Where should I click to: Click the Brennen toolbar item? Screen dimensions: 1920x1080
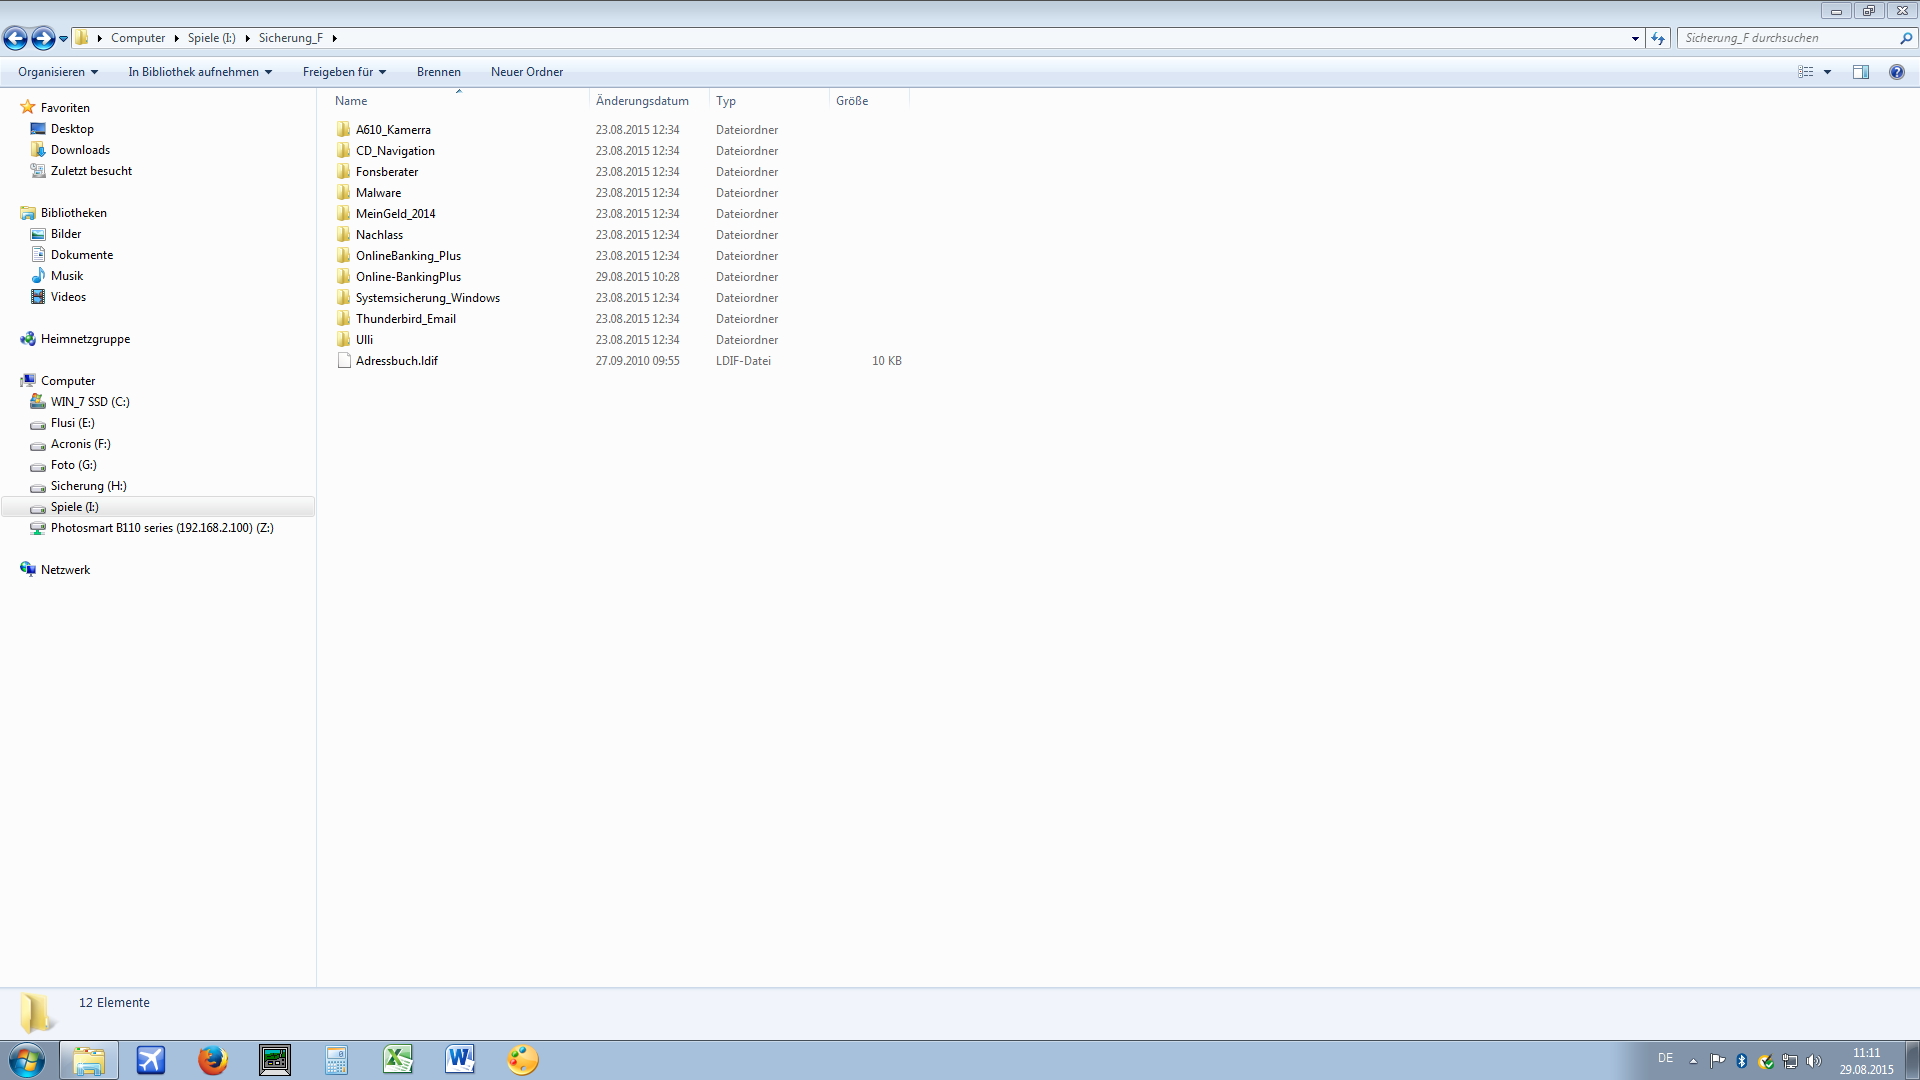pyautogui.click(x=439, y=72)
